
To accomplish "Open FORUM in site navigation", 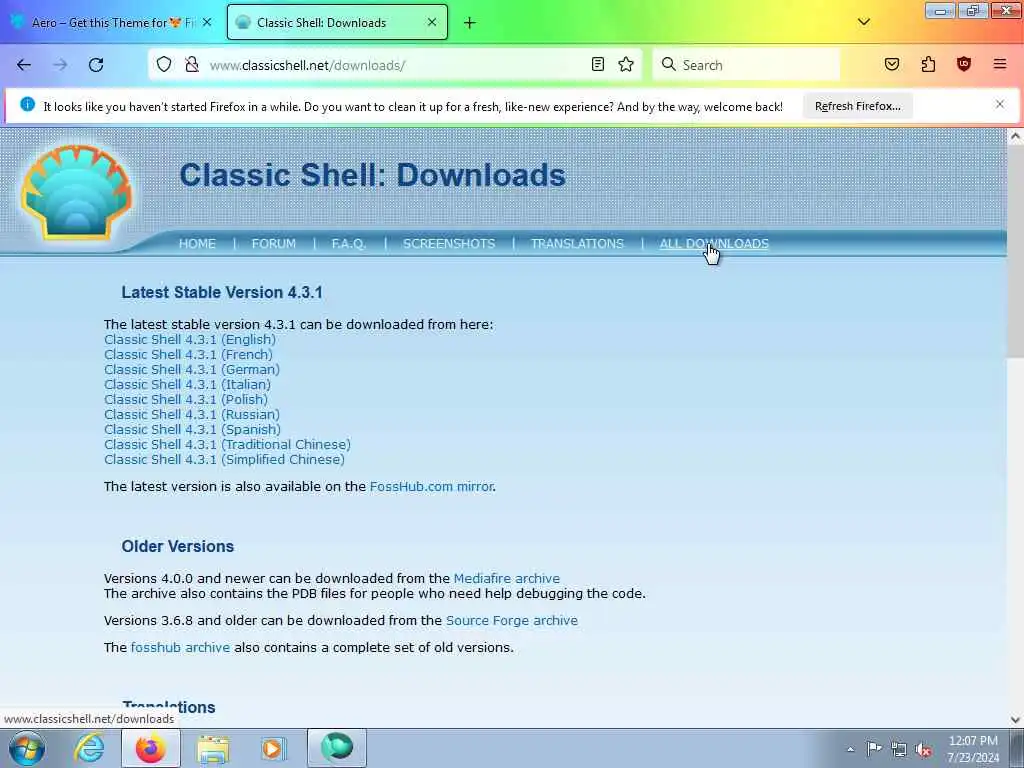I will click(274, 244).
